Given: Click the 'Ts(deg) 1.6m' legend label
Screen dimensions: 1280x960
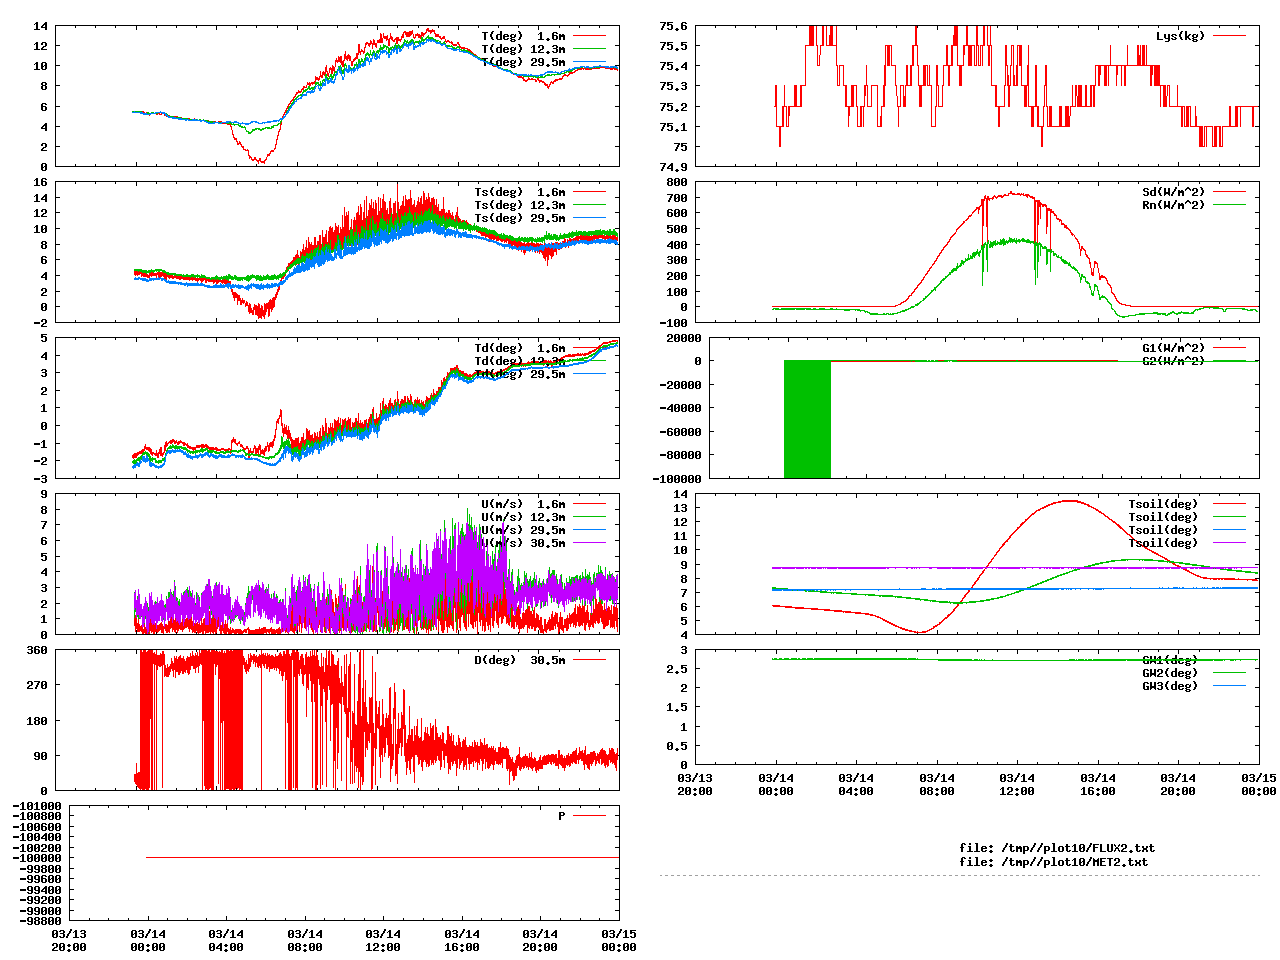Looking at the screenshot, I should (x=520, y=192).
